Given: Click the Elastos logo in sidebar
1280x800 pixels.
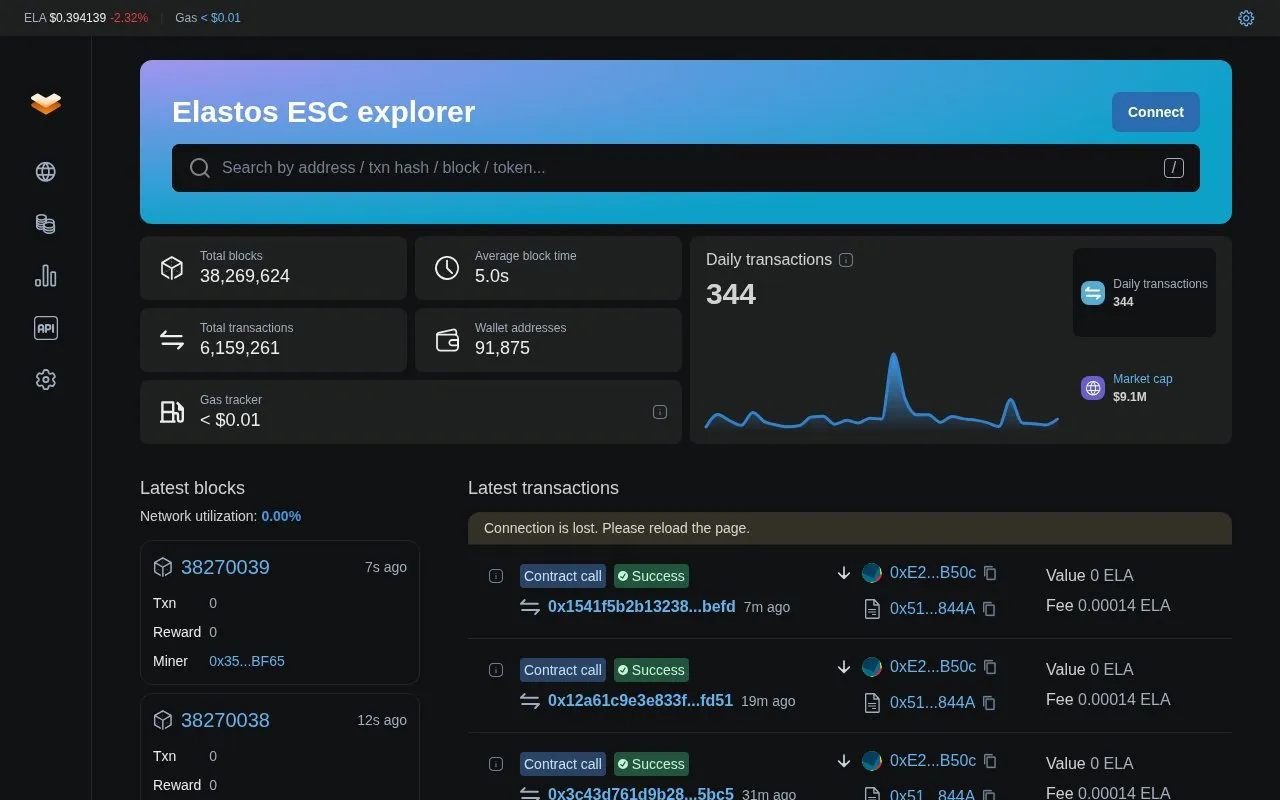Looking at the screenshot, I should pos(46,103).
